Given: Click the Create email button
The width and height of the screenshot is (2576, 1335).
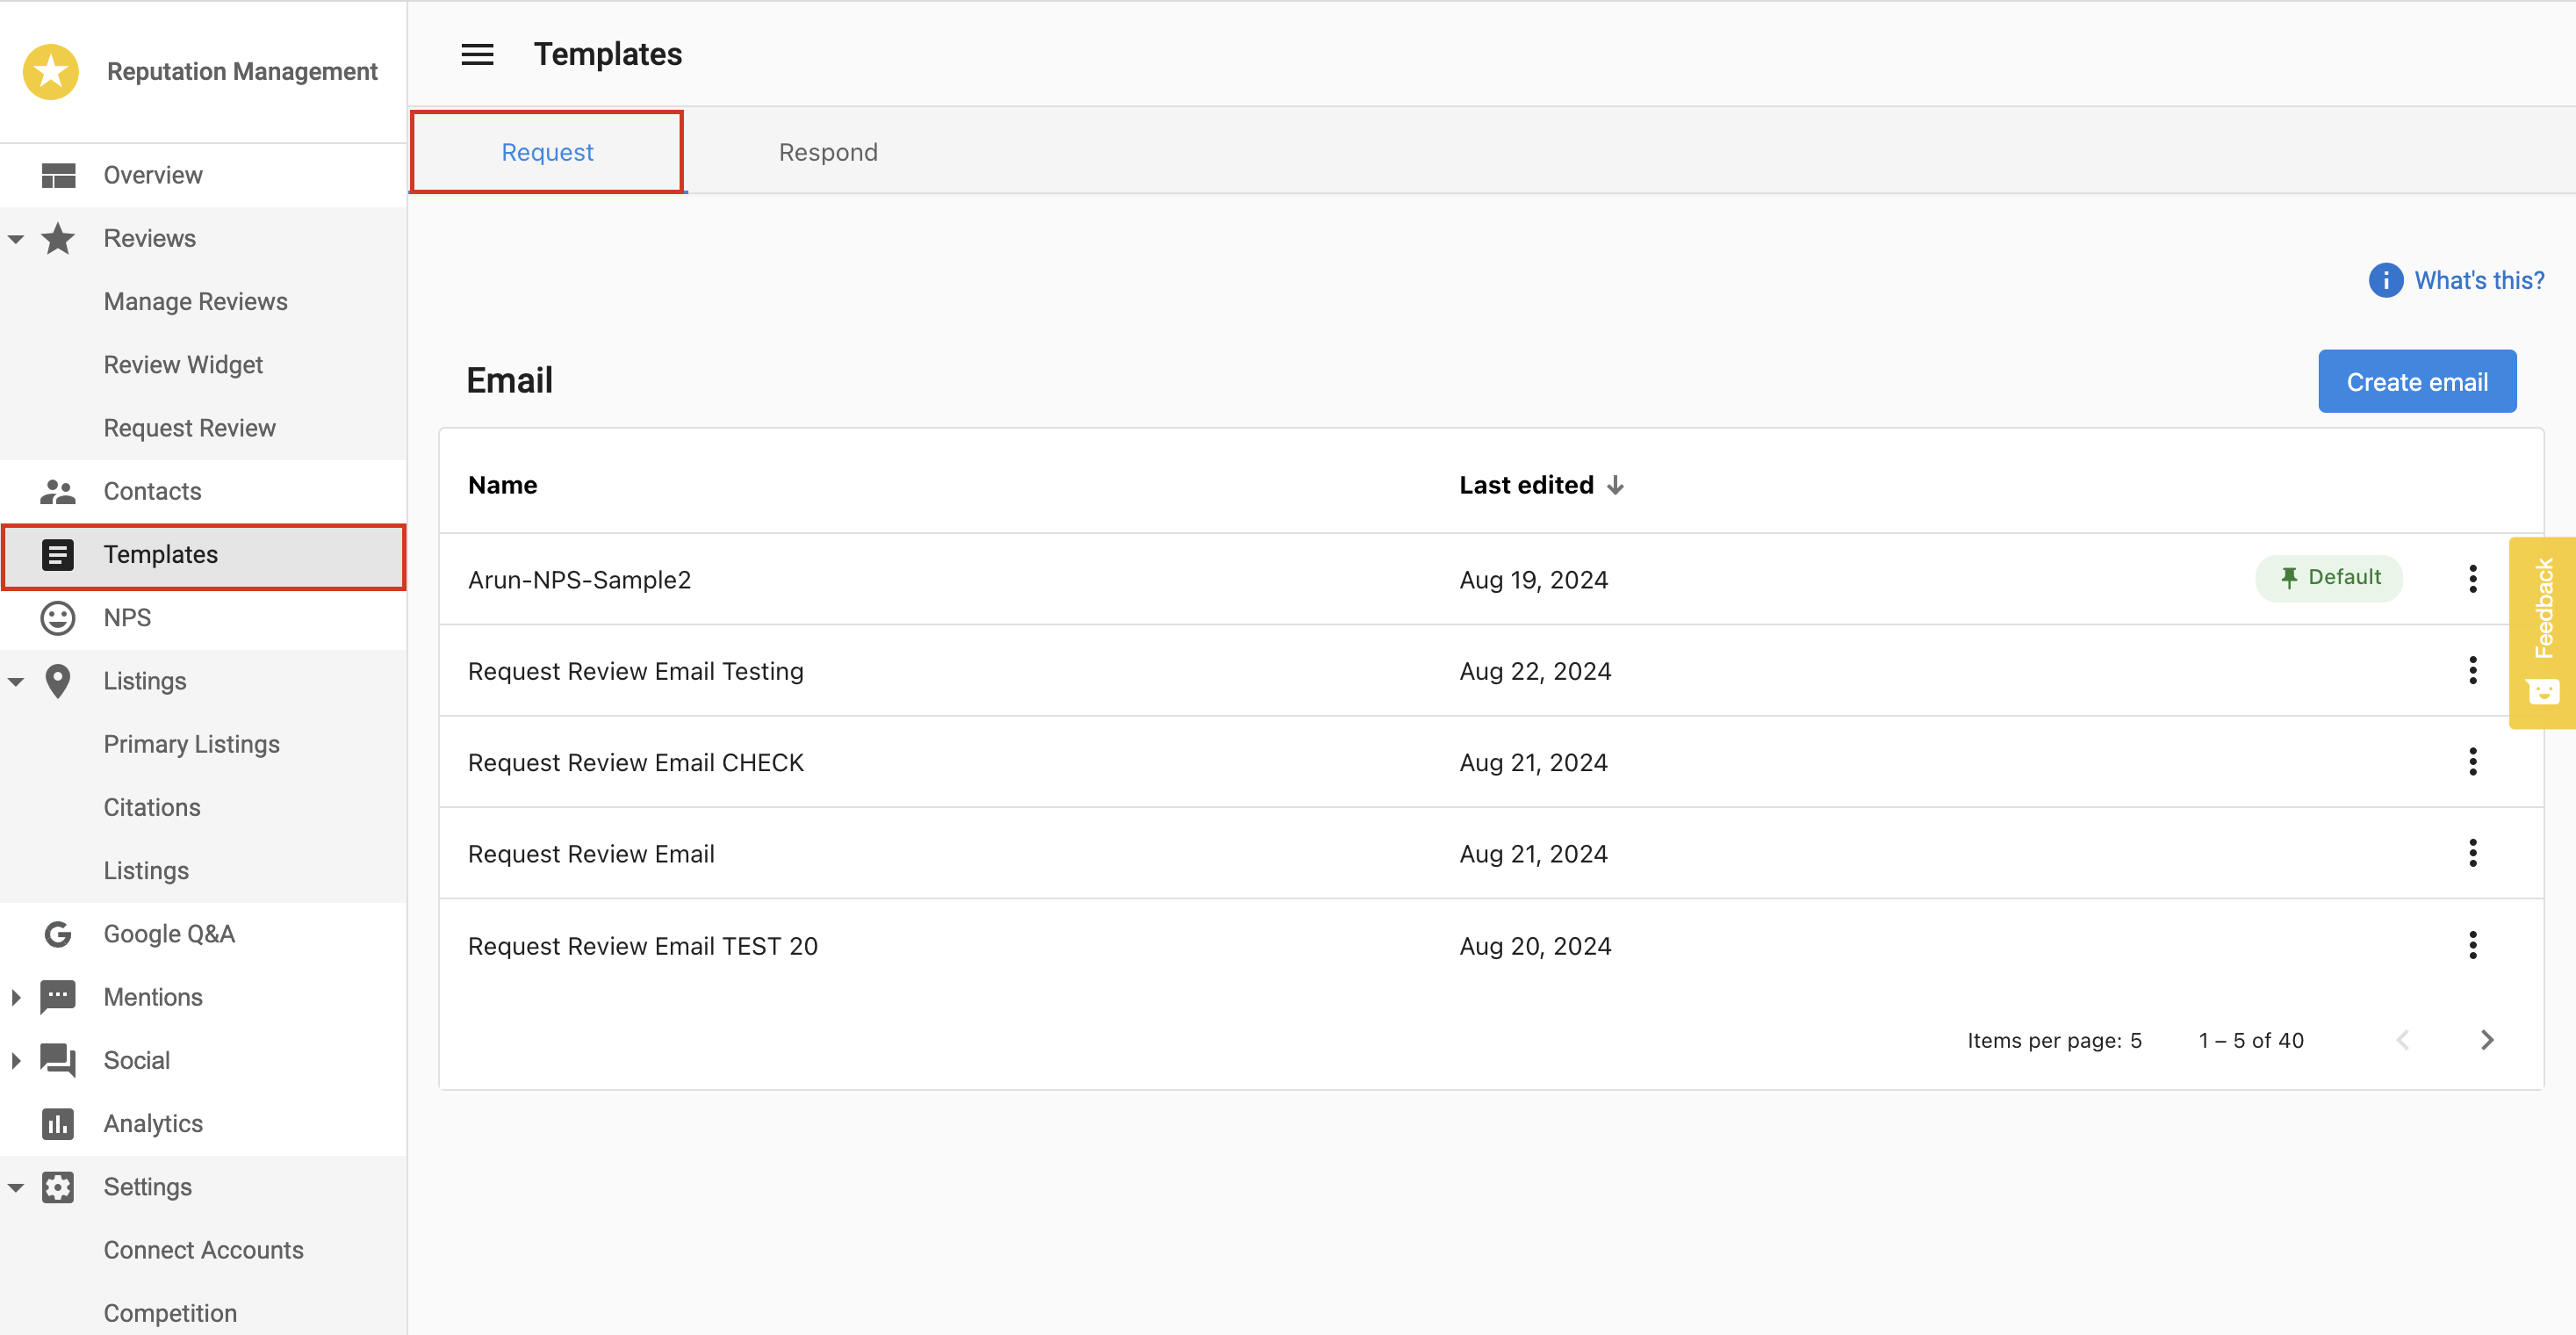Looking at the screenshot, I should 2417,381.
